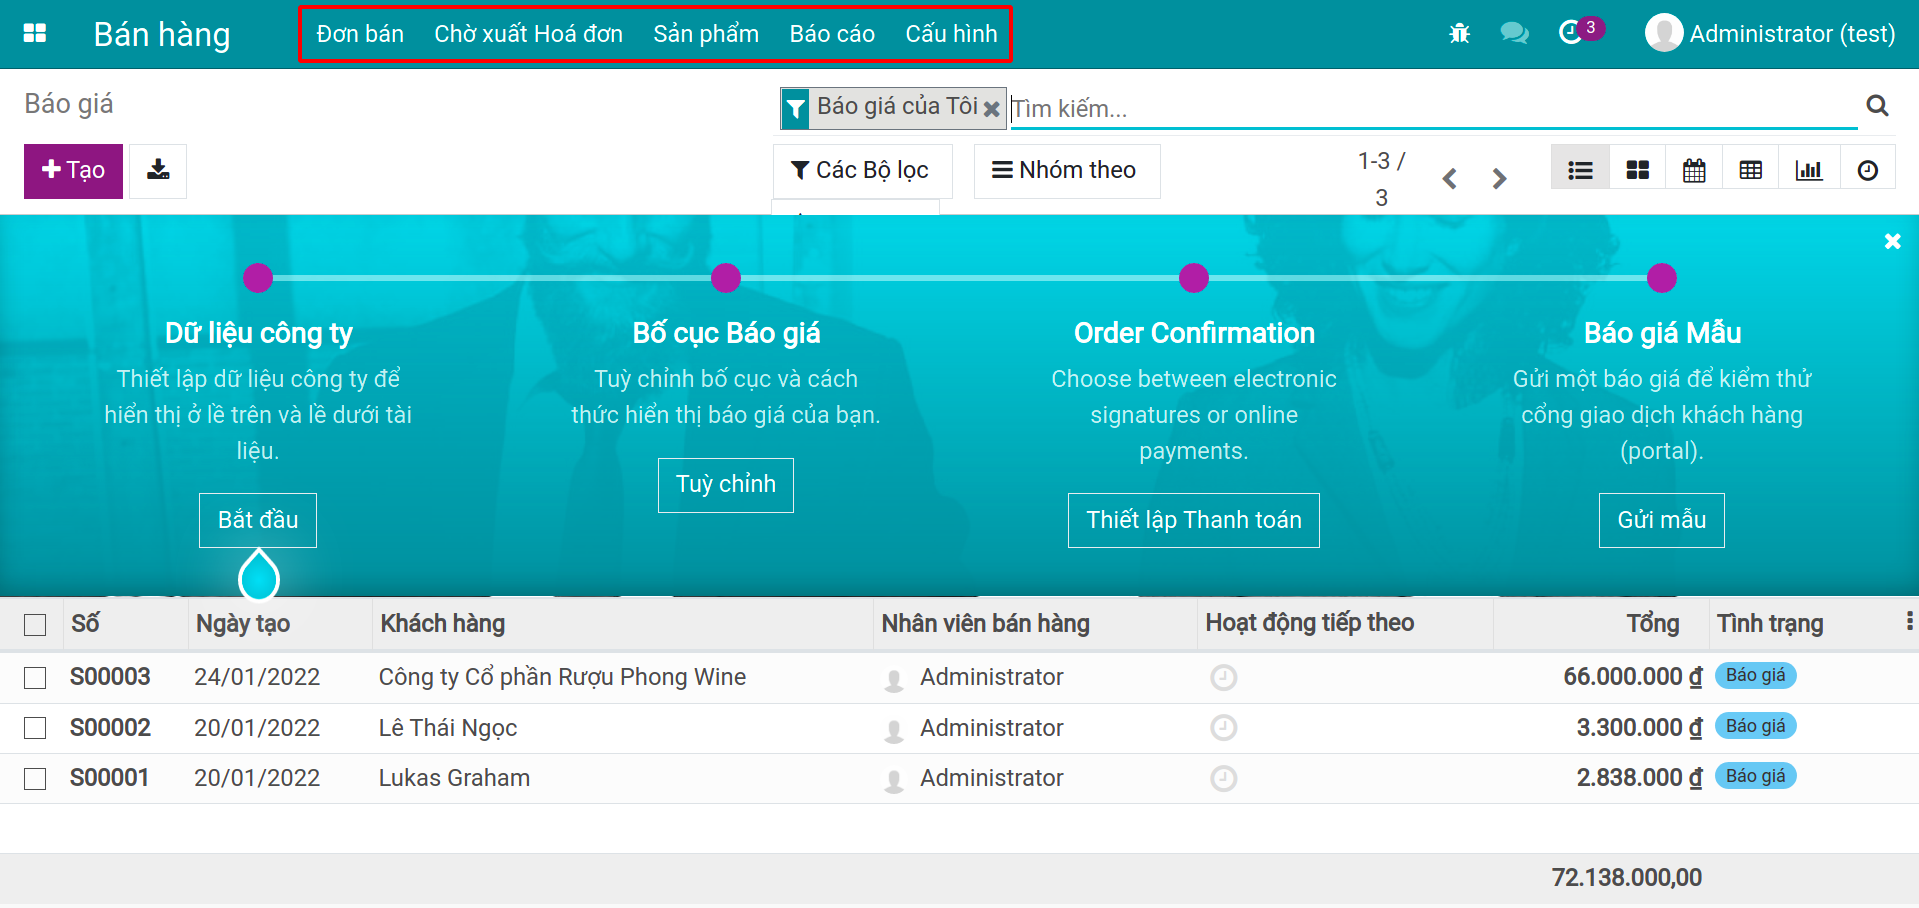Screen dimensions: 1919x908
Task: Switch to kanban view
Action: pos(1637,171)
